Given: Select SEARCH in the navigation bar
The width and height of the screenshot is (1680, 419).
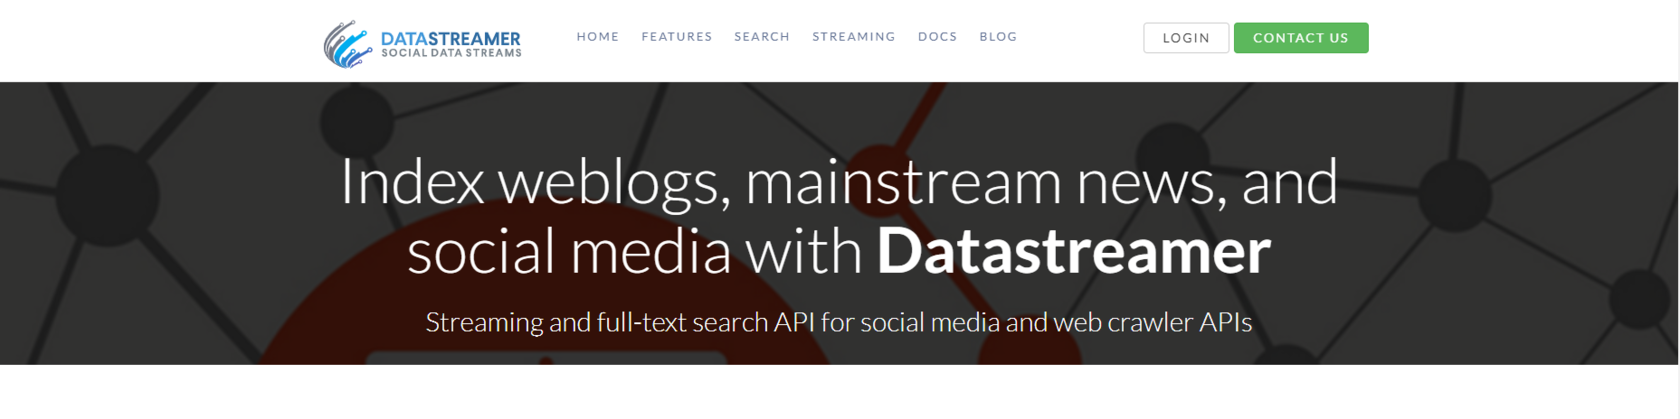Looking at the screenshot, I should [x=761, y=37].
